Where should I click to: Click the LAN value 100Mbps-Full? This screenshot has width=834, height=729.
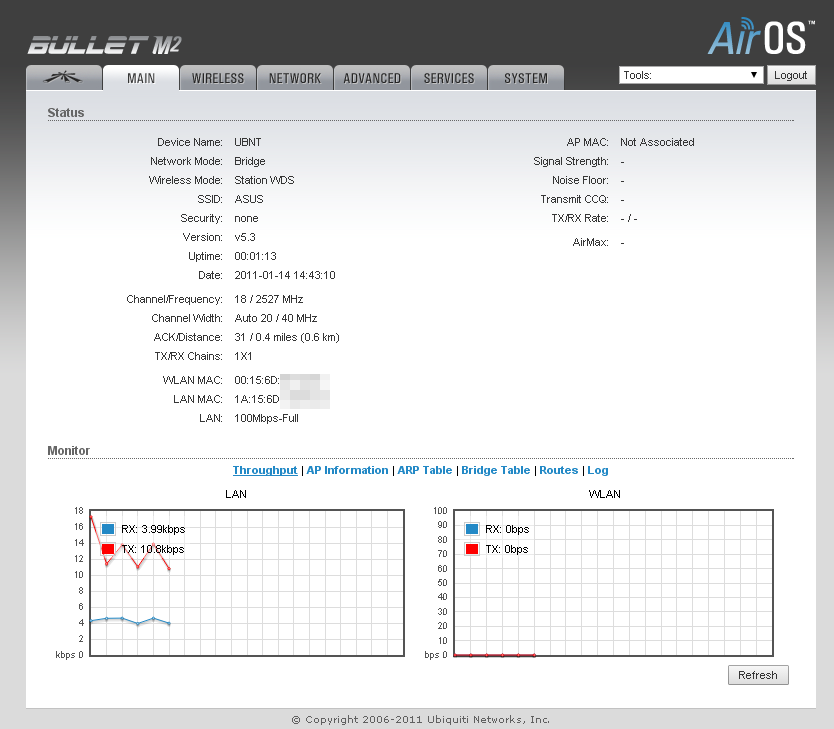[266, 418]
